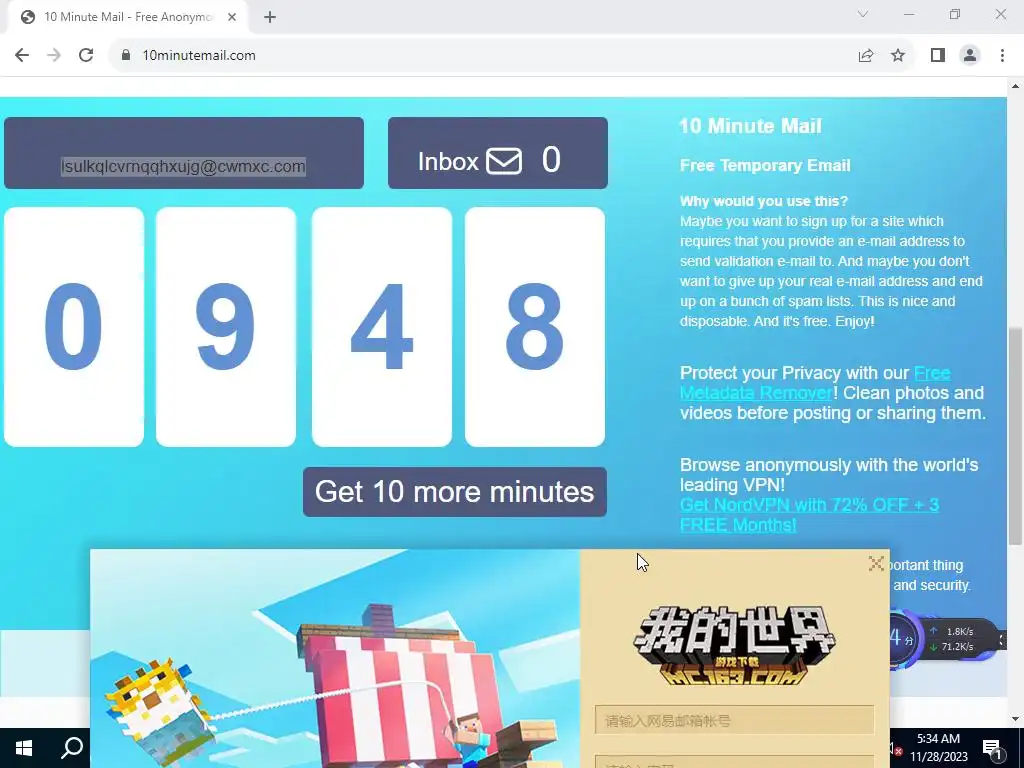The width and height of the screenshot is (1024, 768).
Task: Click the seconds tens digit 4 card
Action: pos(381,327)
